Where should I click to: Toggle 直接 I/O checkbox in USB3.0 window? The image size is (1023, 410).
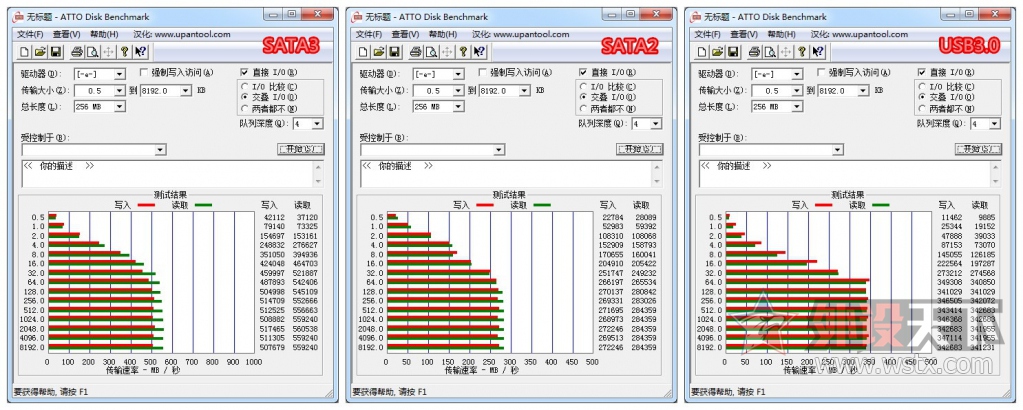[x=922, y=72]
